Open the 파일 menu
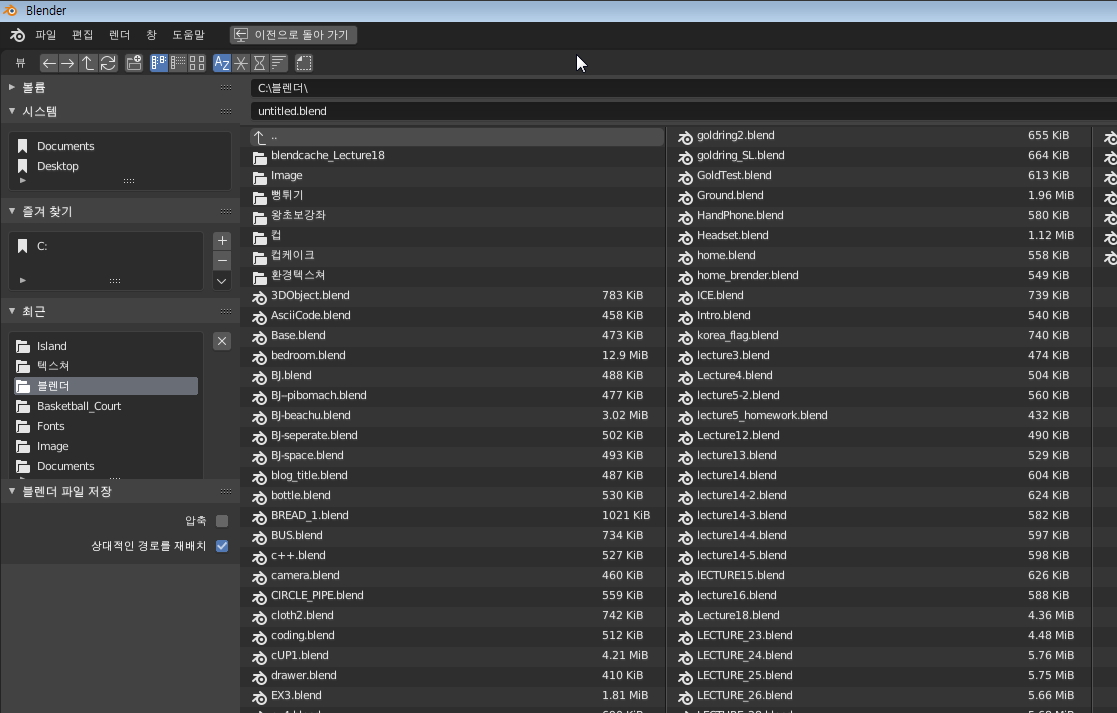This screenshot has height=713, width=1117. 46,35
